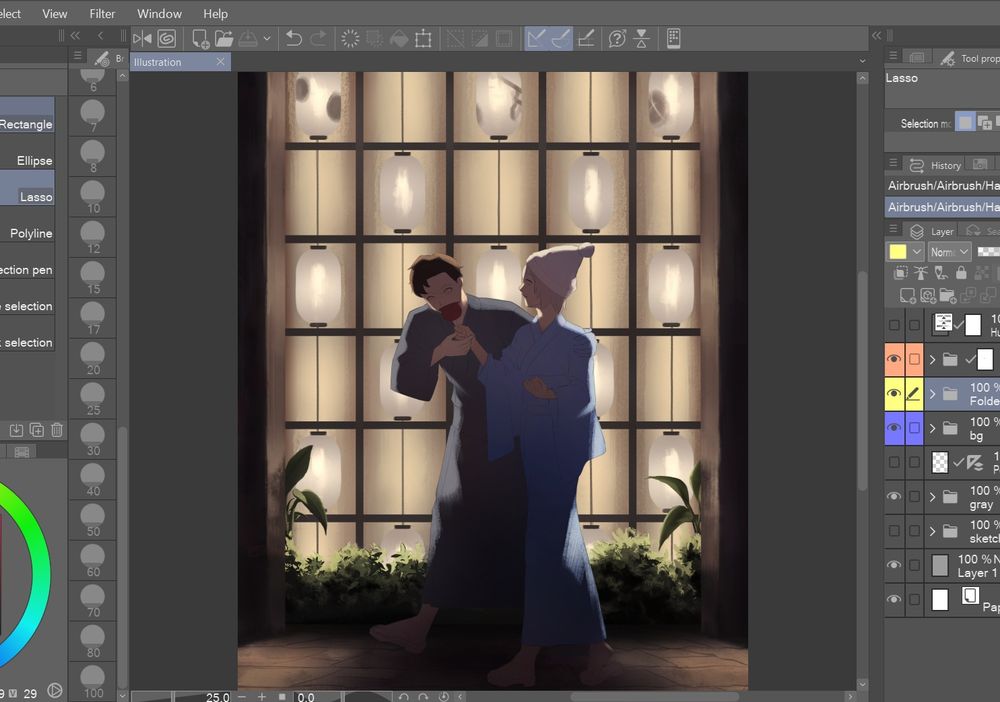Redo the undone action
The height and width of the screenshot is (702, 1000).
click(x=318, y=39)
